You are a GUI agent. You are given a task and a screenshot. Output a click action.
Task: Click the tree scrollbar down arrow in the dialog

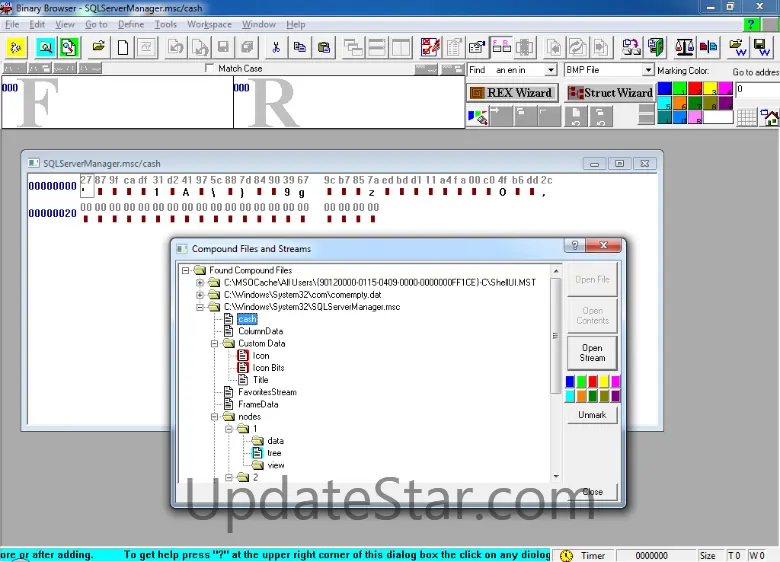pos(556,476)
